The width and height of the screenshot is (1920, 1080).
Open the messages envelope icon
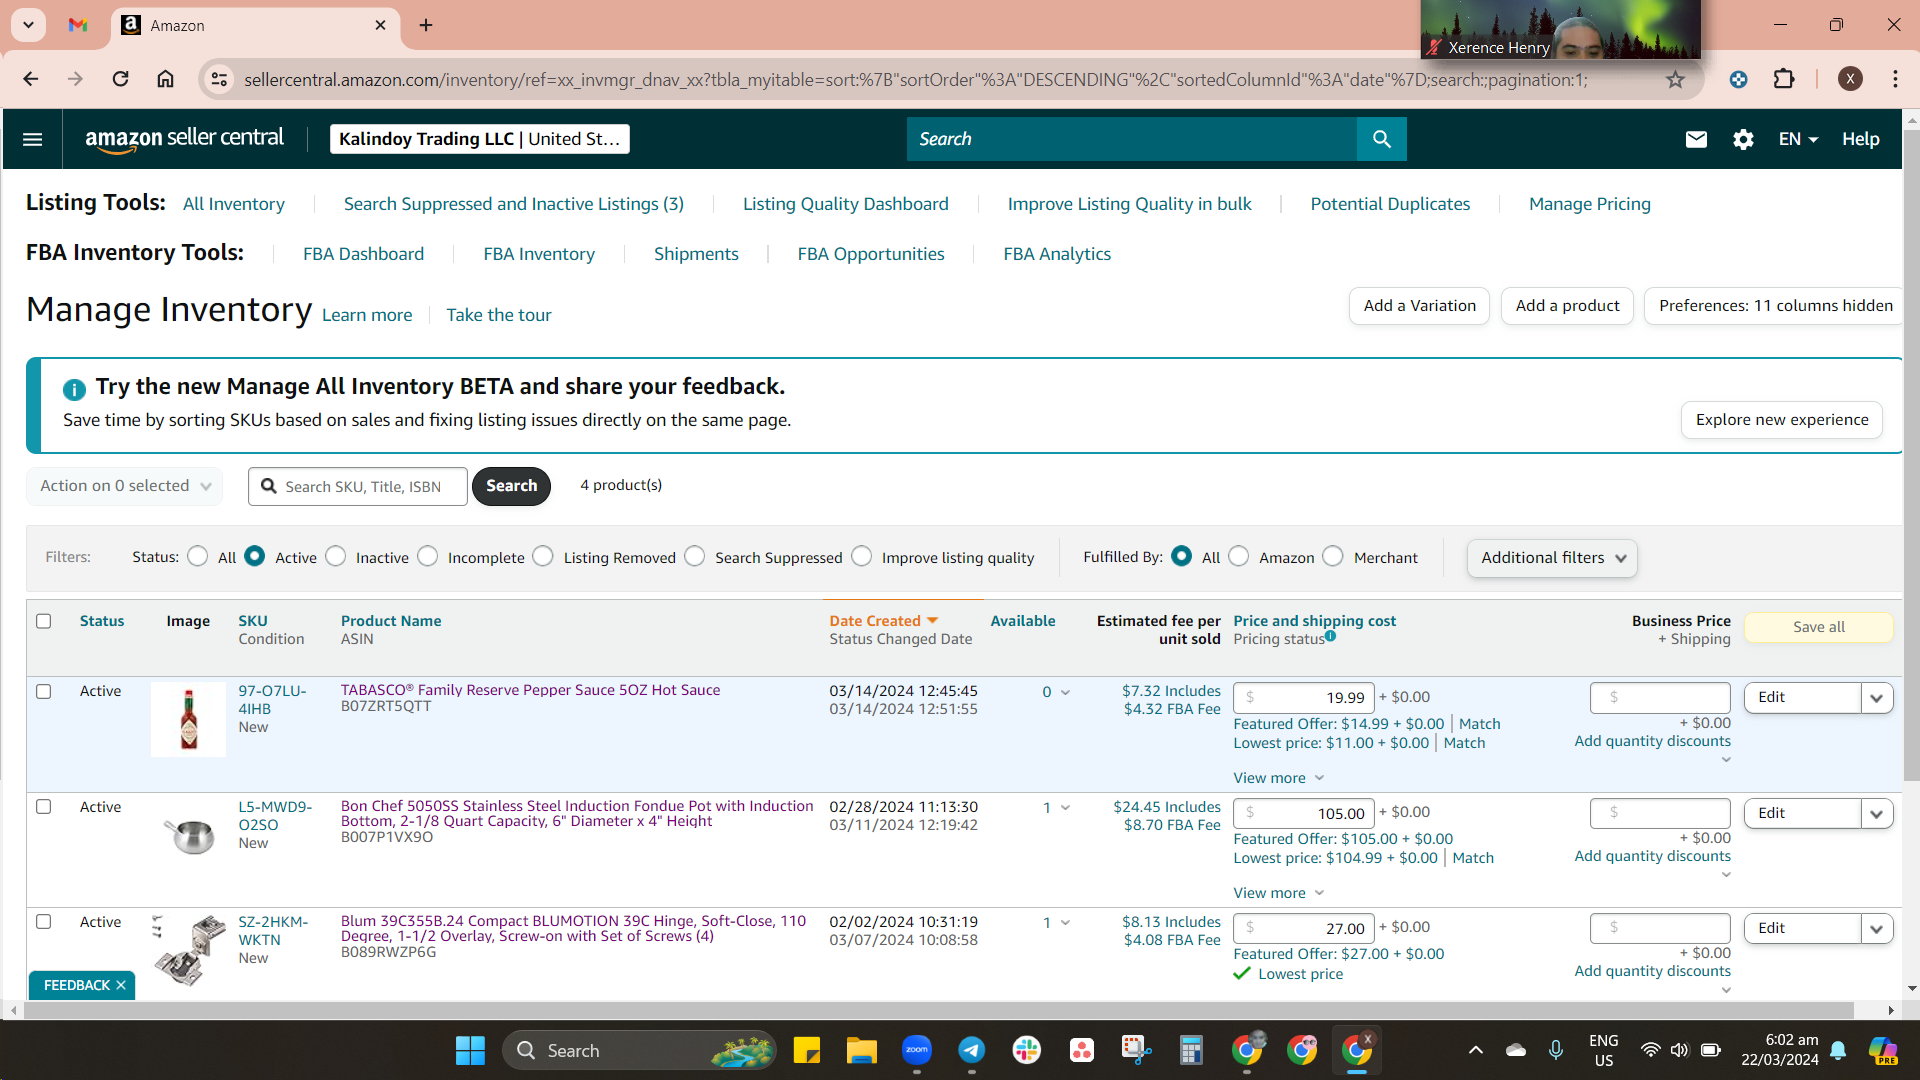(1696, 139)
